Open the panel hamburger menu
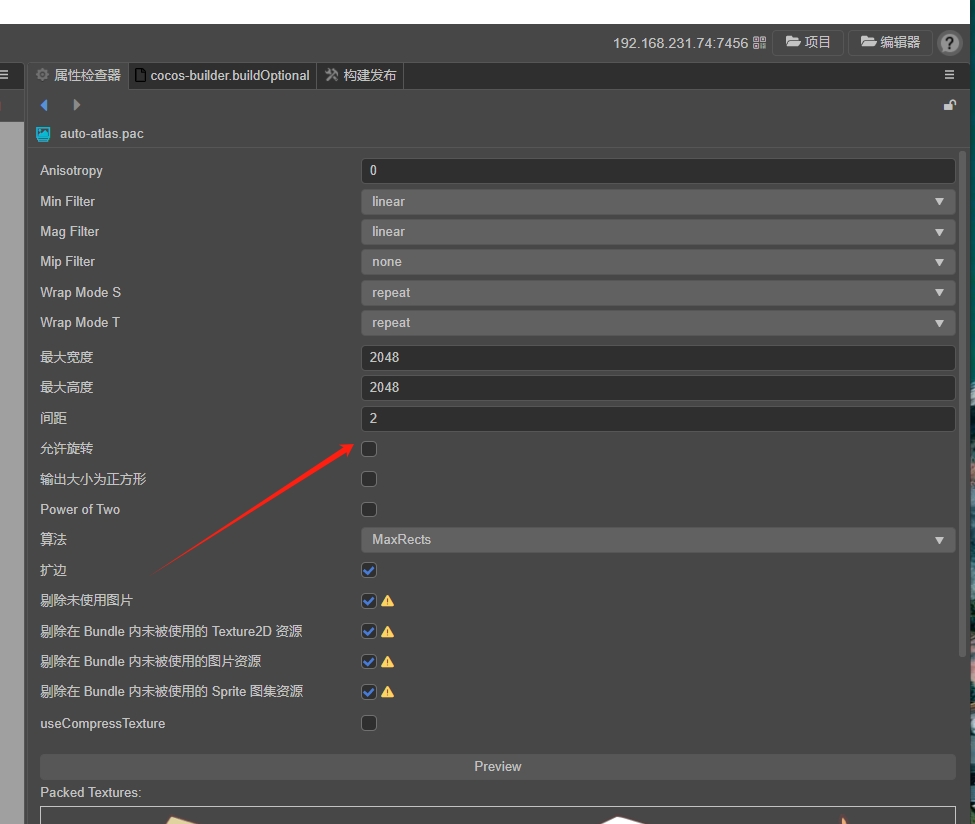Screen dimensions: 975x824 click(949, 75)
